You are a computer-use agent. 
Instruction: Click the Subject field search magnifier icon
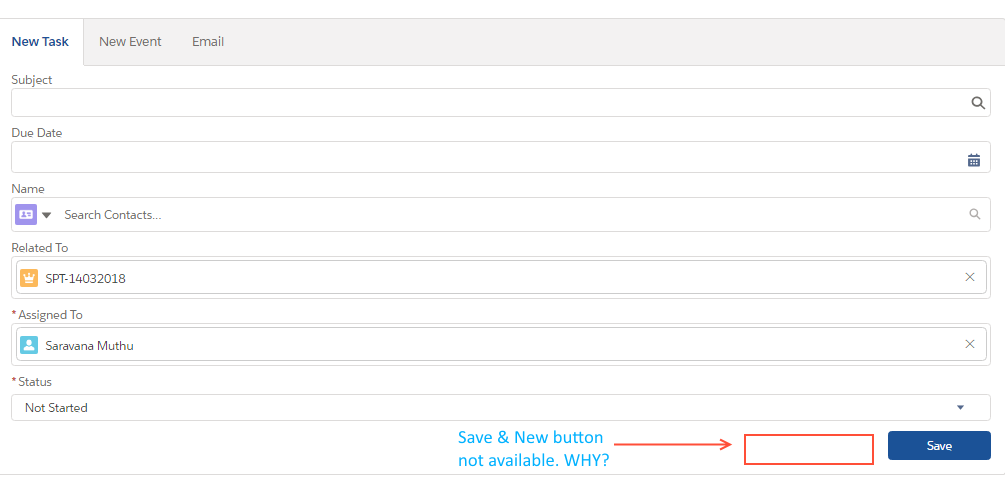pyautogui.click(x=978, y=103)
